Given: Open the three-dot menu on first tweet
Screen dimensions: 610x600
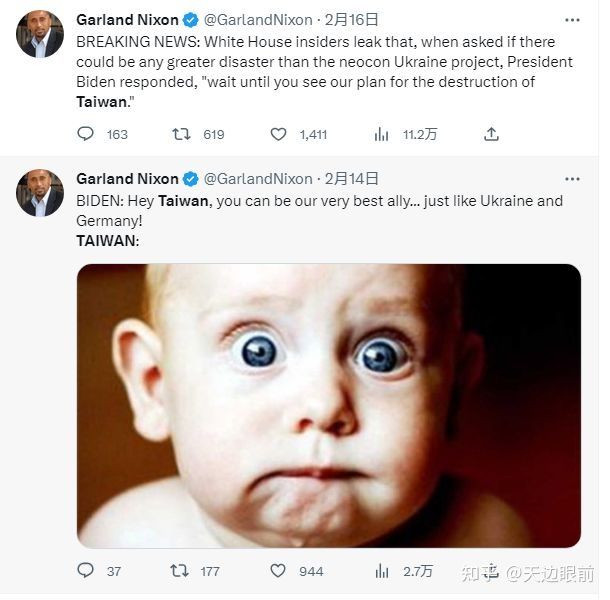Looking at the screenshot, I should coord(571,20).
